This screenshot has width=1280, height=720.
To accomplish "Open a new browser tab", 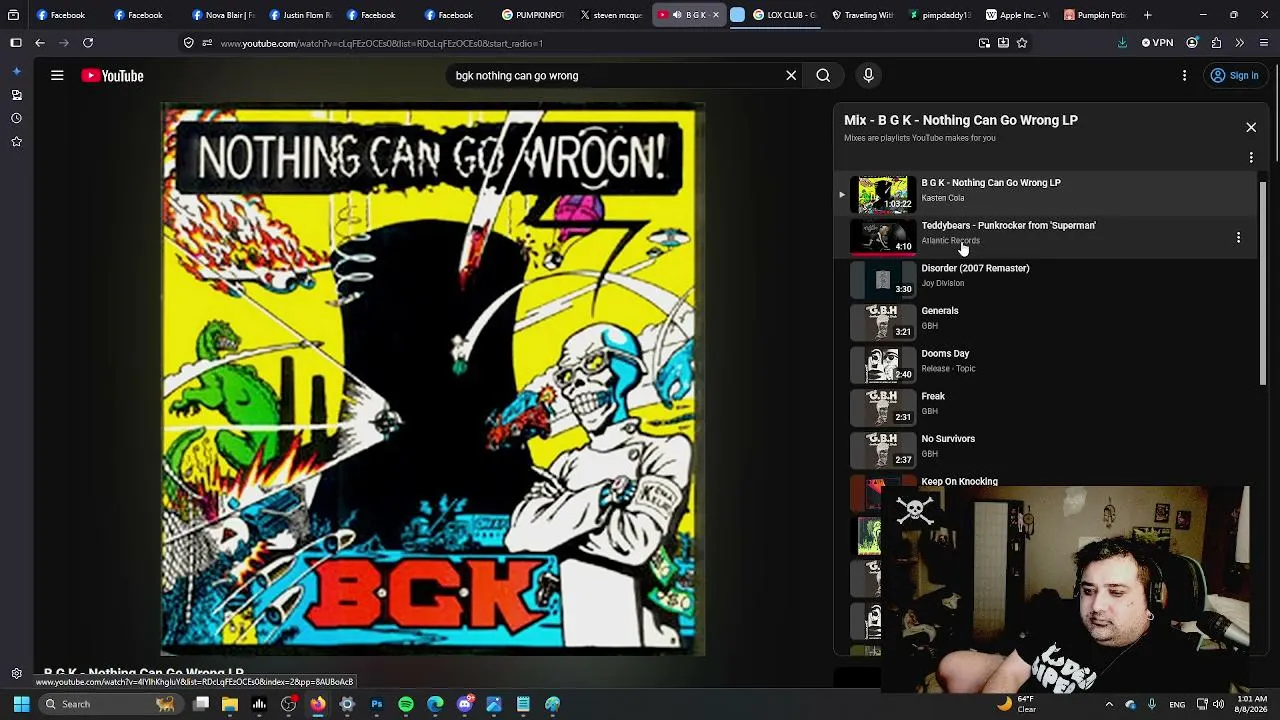I will tap(1147, 15).
